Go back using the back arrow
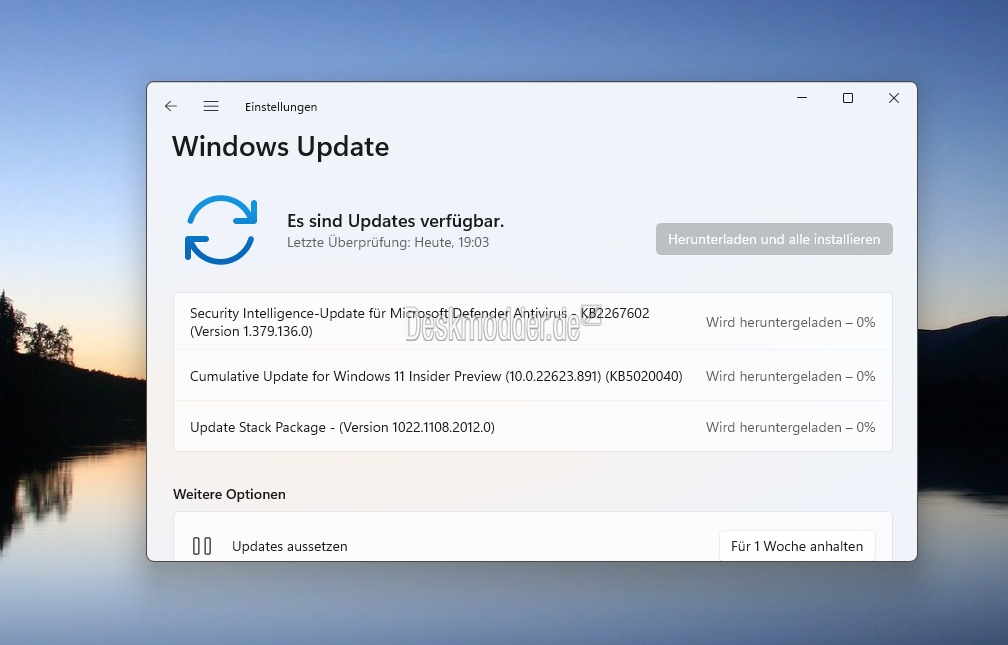1008x645 pixels. coord(170,106)
